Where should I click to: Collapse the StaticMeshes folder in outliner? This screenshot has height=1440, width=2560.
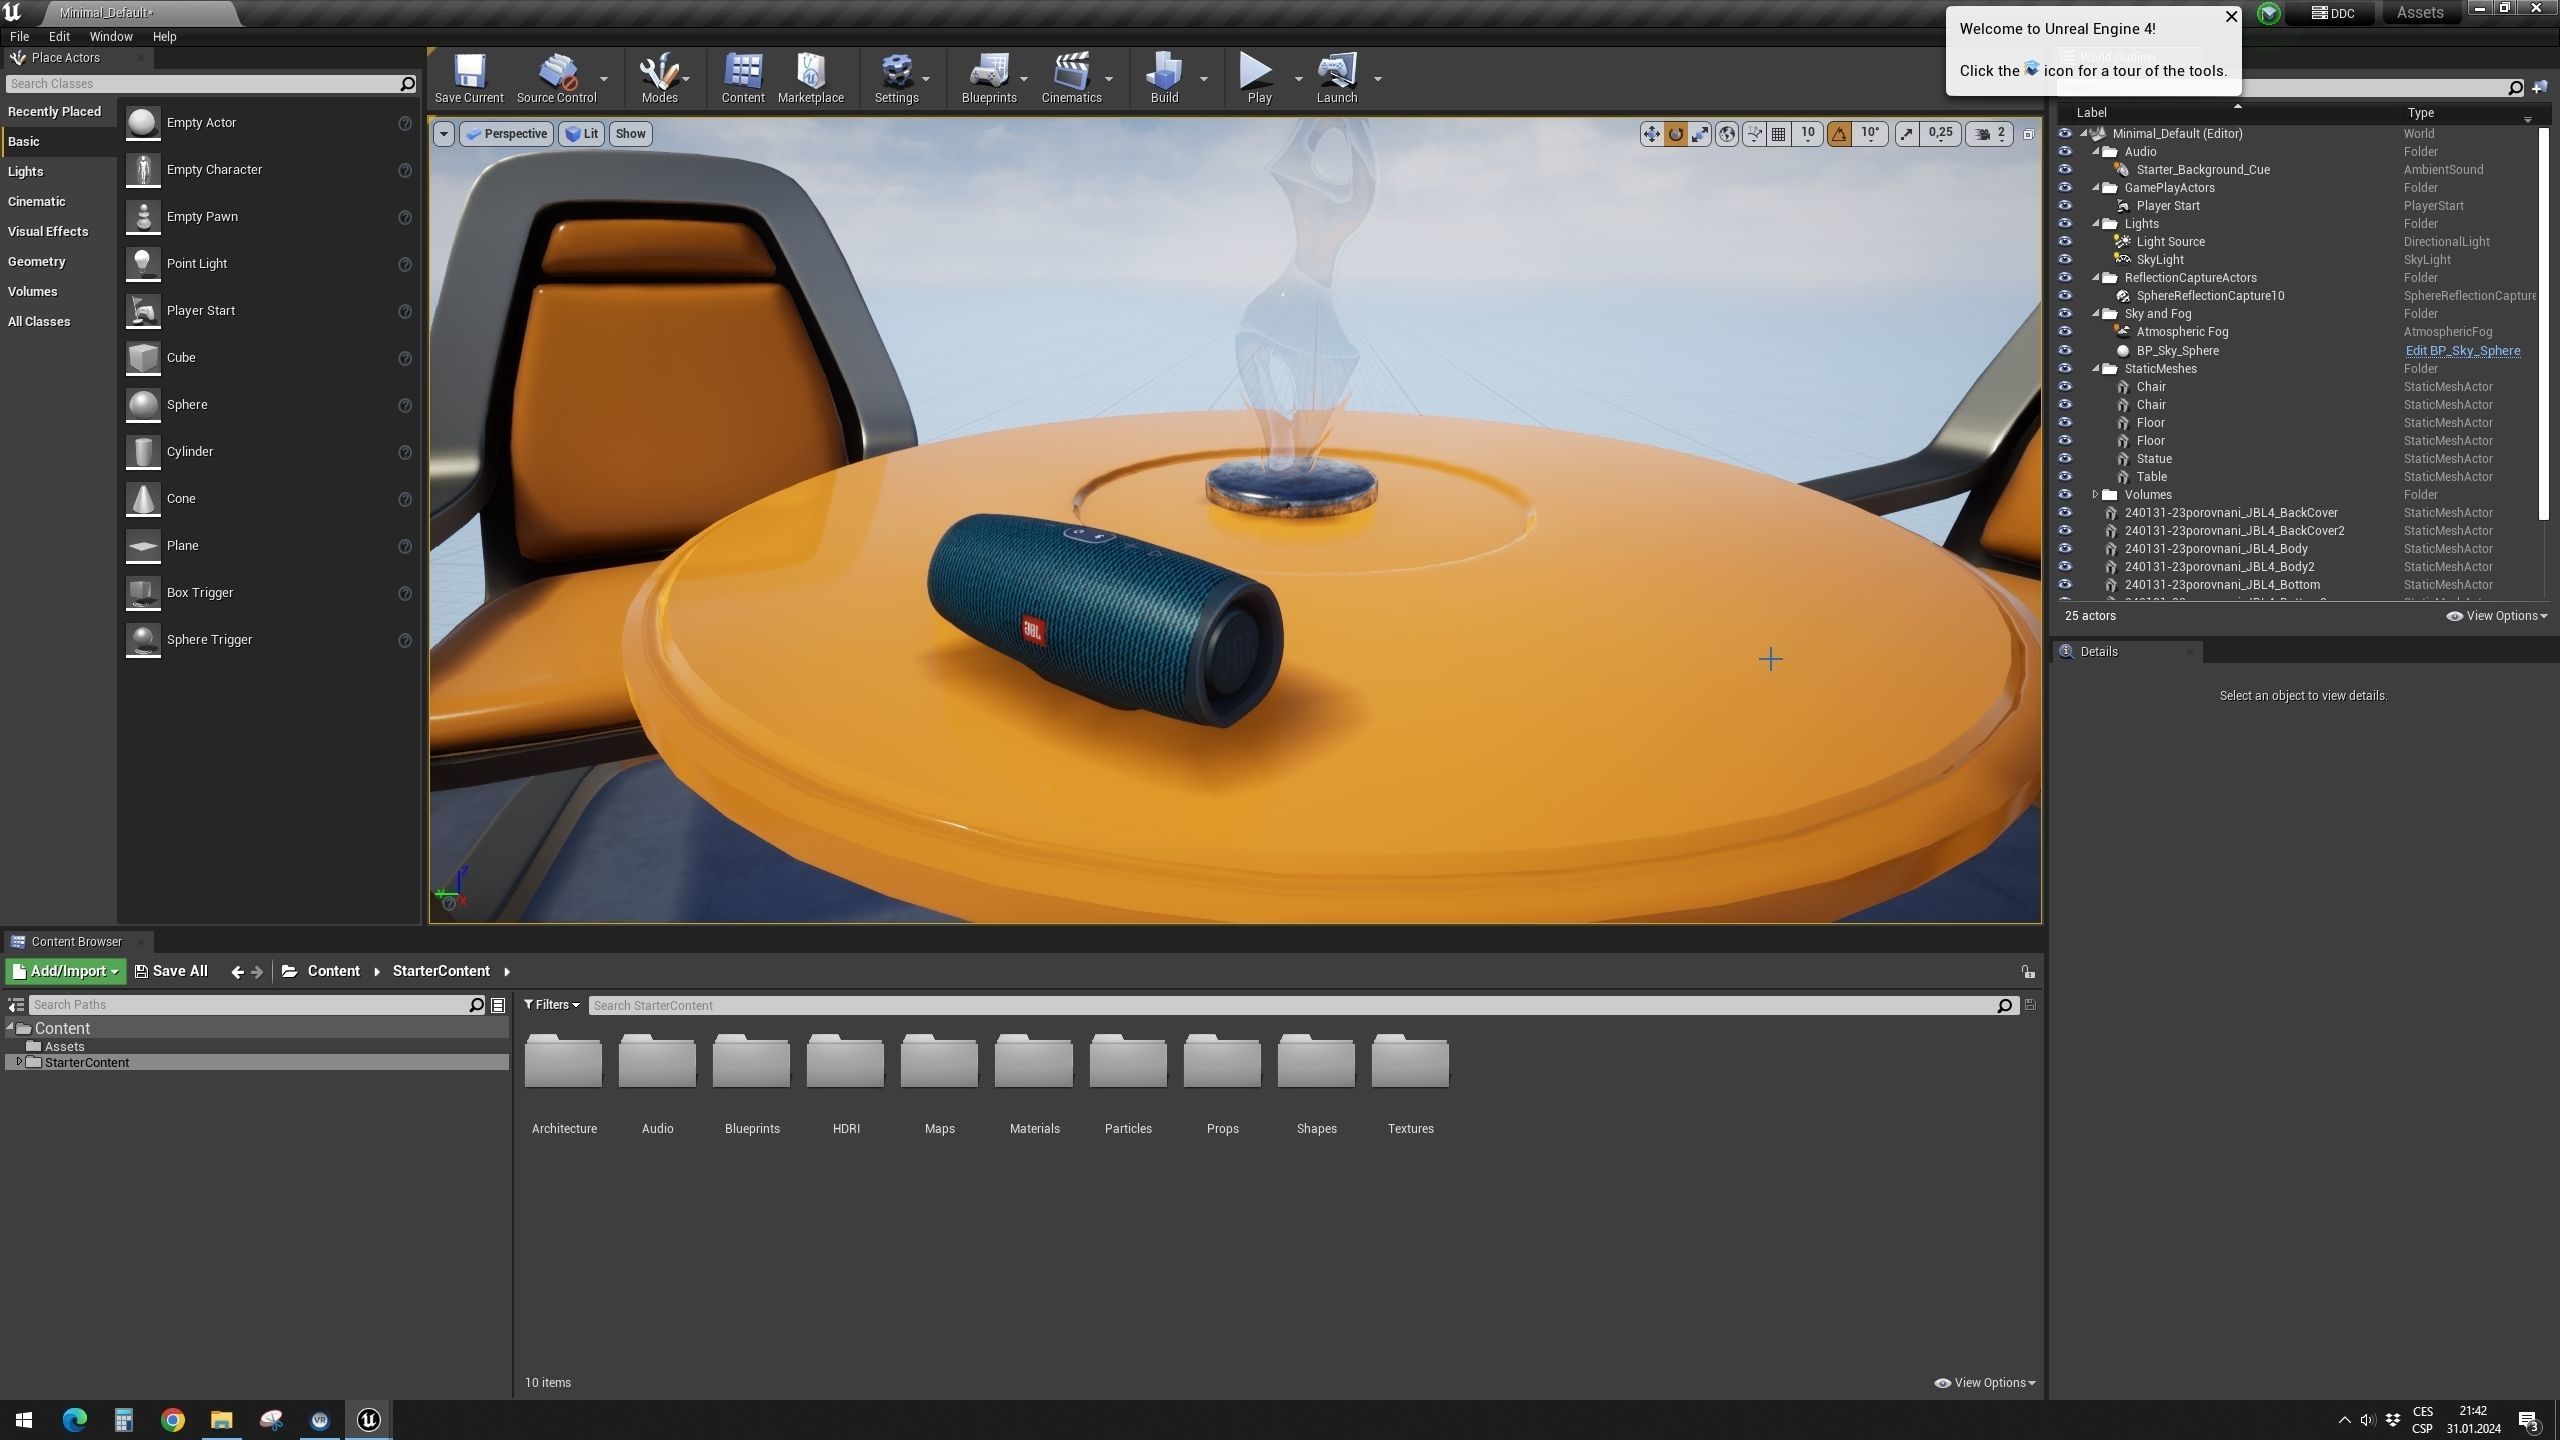(x=2095, y=369)
